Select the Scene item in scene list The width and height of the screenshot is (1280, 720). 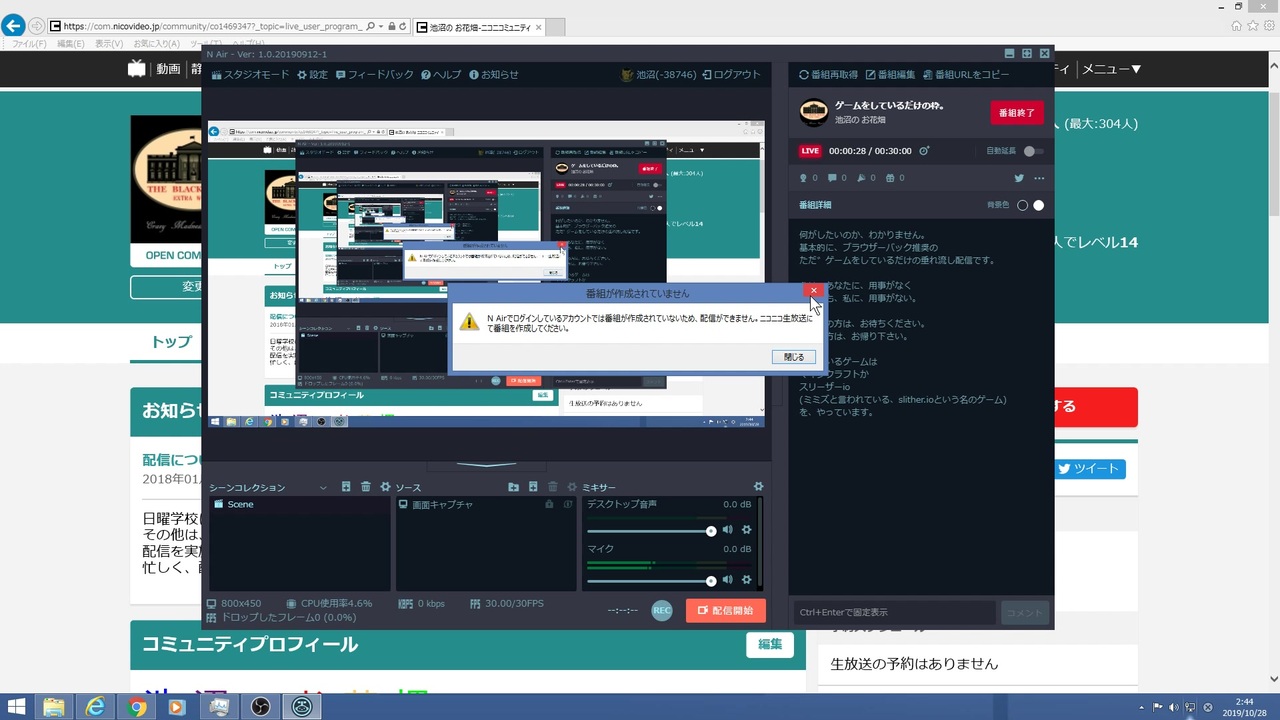pyautogui.click(x=300, y=504)
